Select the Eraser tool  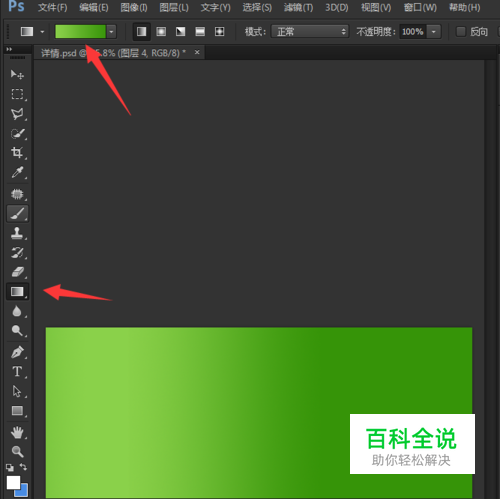17,272
